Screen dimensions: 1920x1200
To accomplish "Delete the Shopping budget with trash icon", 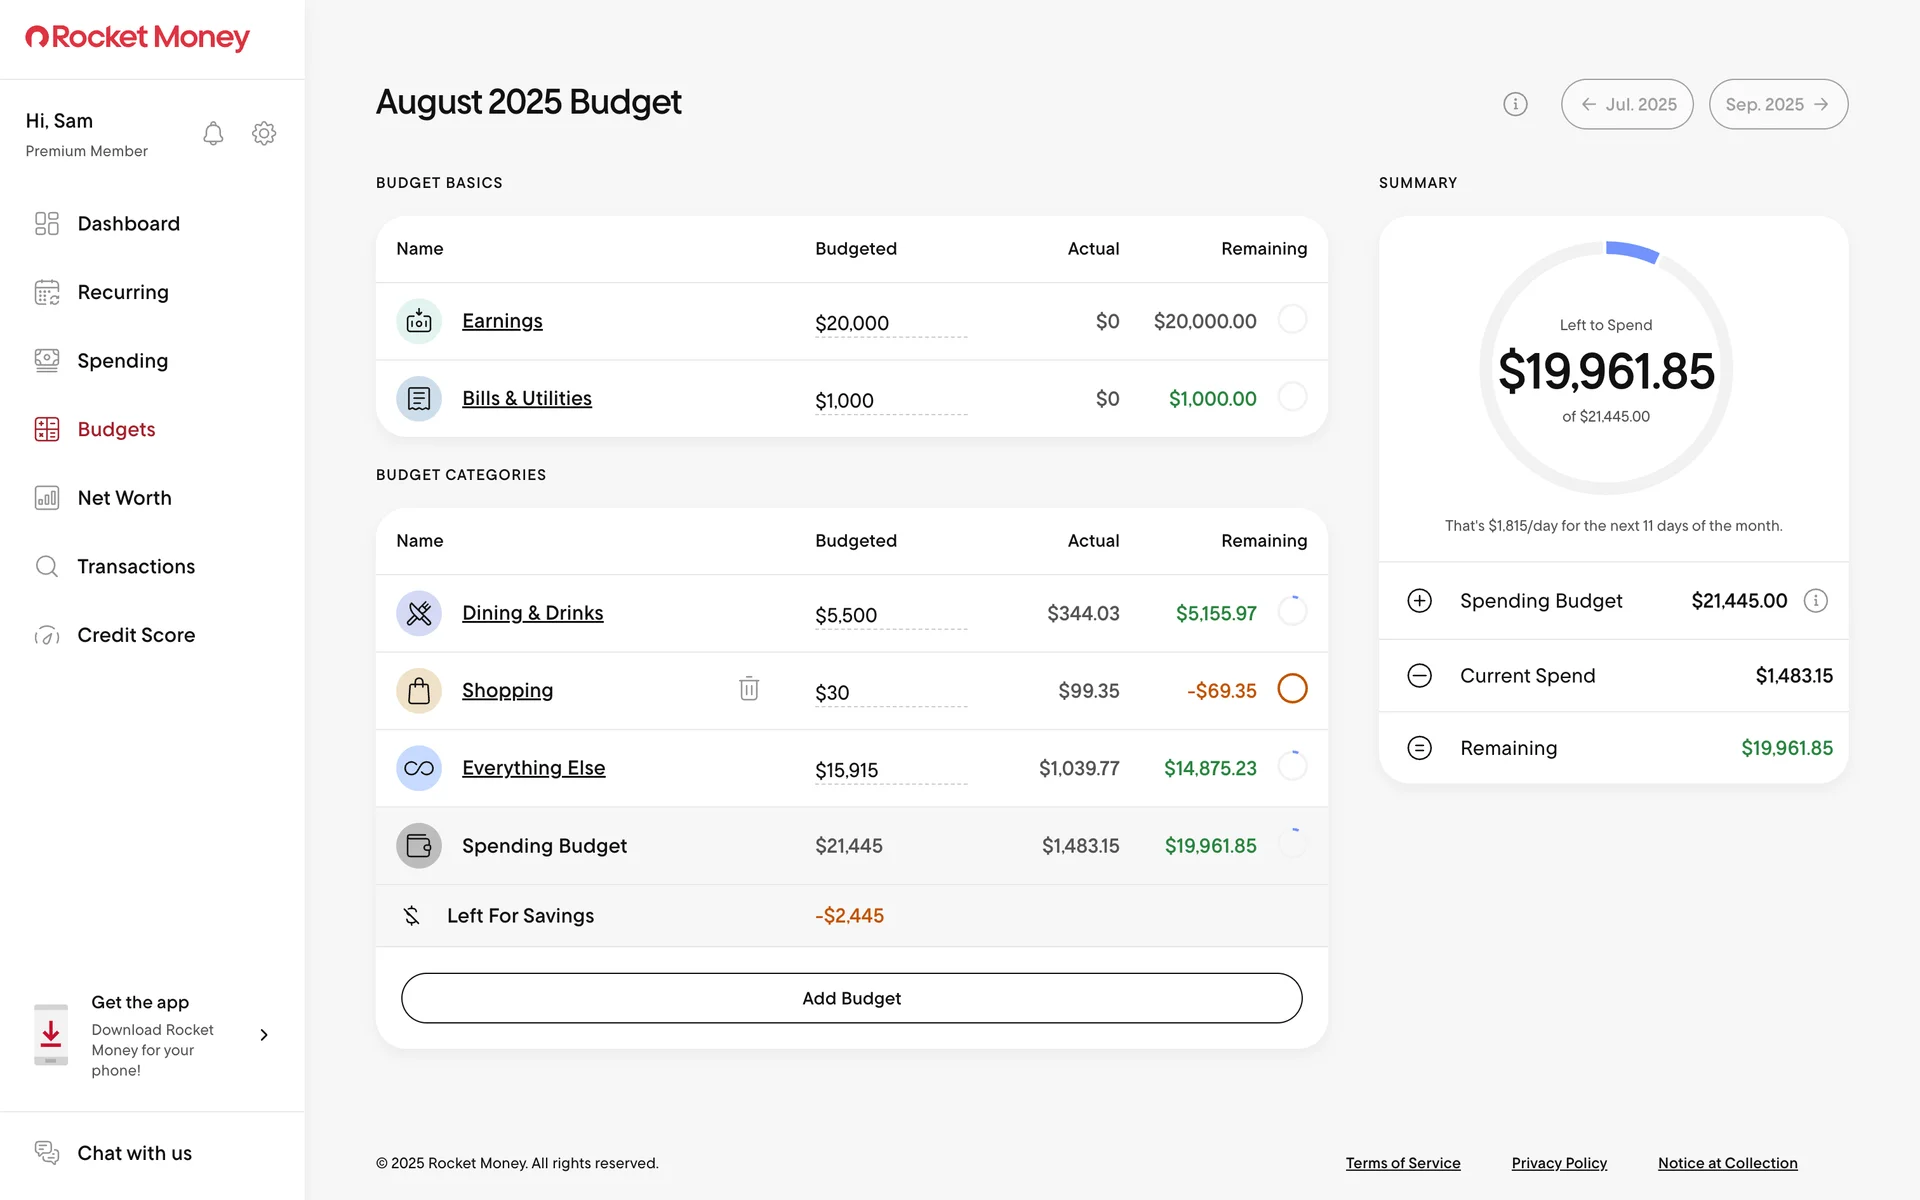I will click(x=749, y=689).
